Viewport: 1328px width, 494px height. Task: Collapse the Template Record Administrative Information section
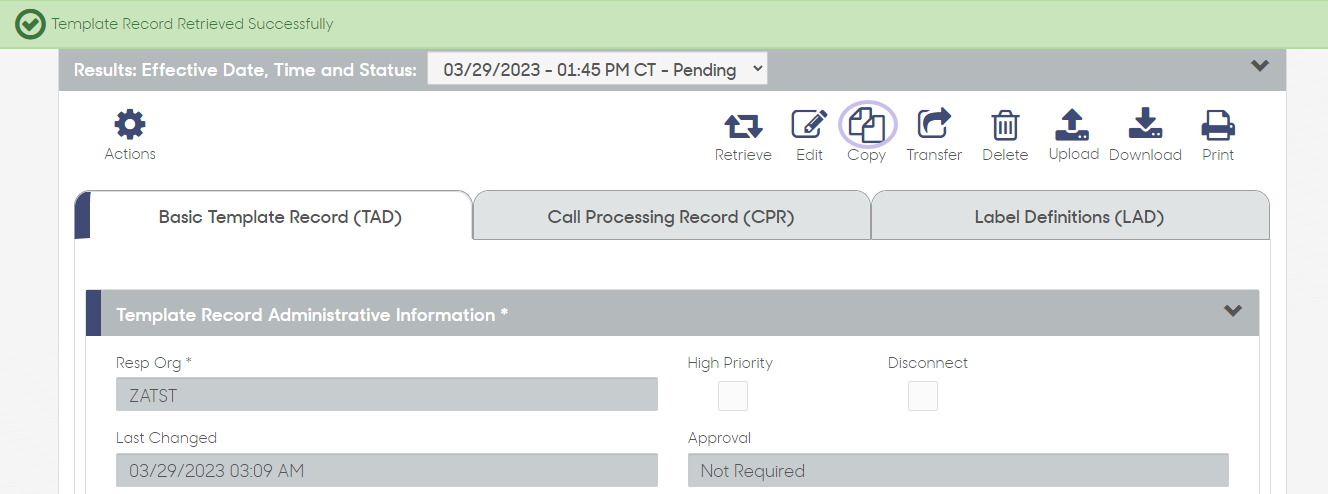(x=1233, y=311)
